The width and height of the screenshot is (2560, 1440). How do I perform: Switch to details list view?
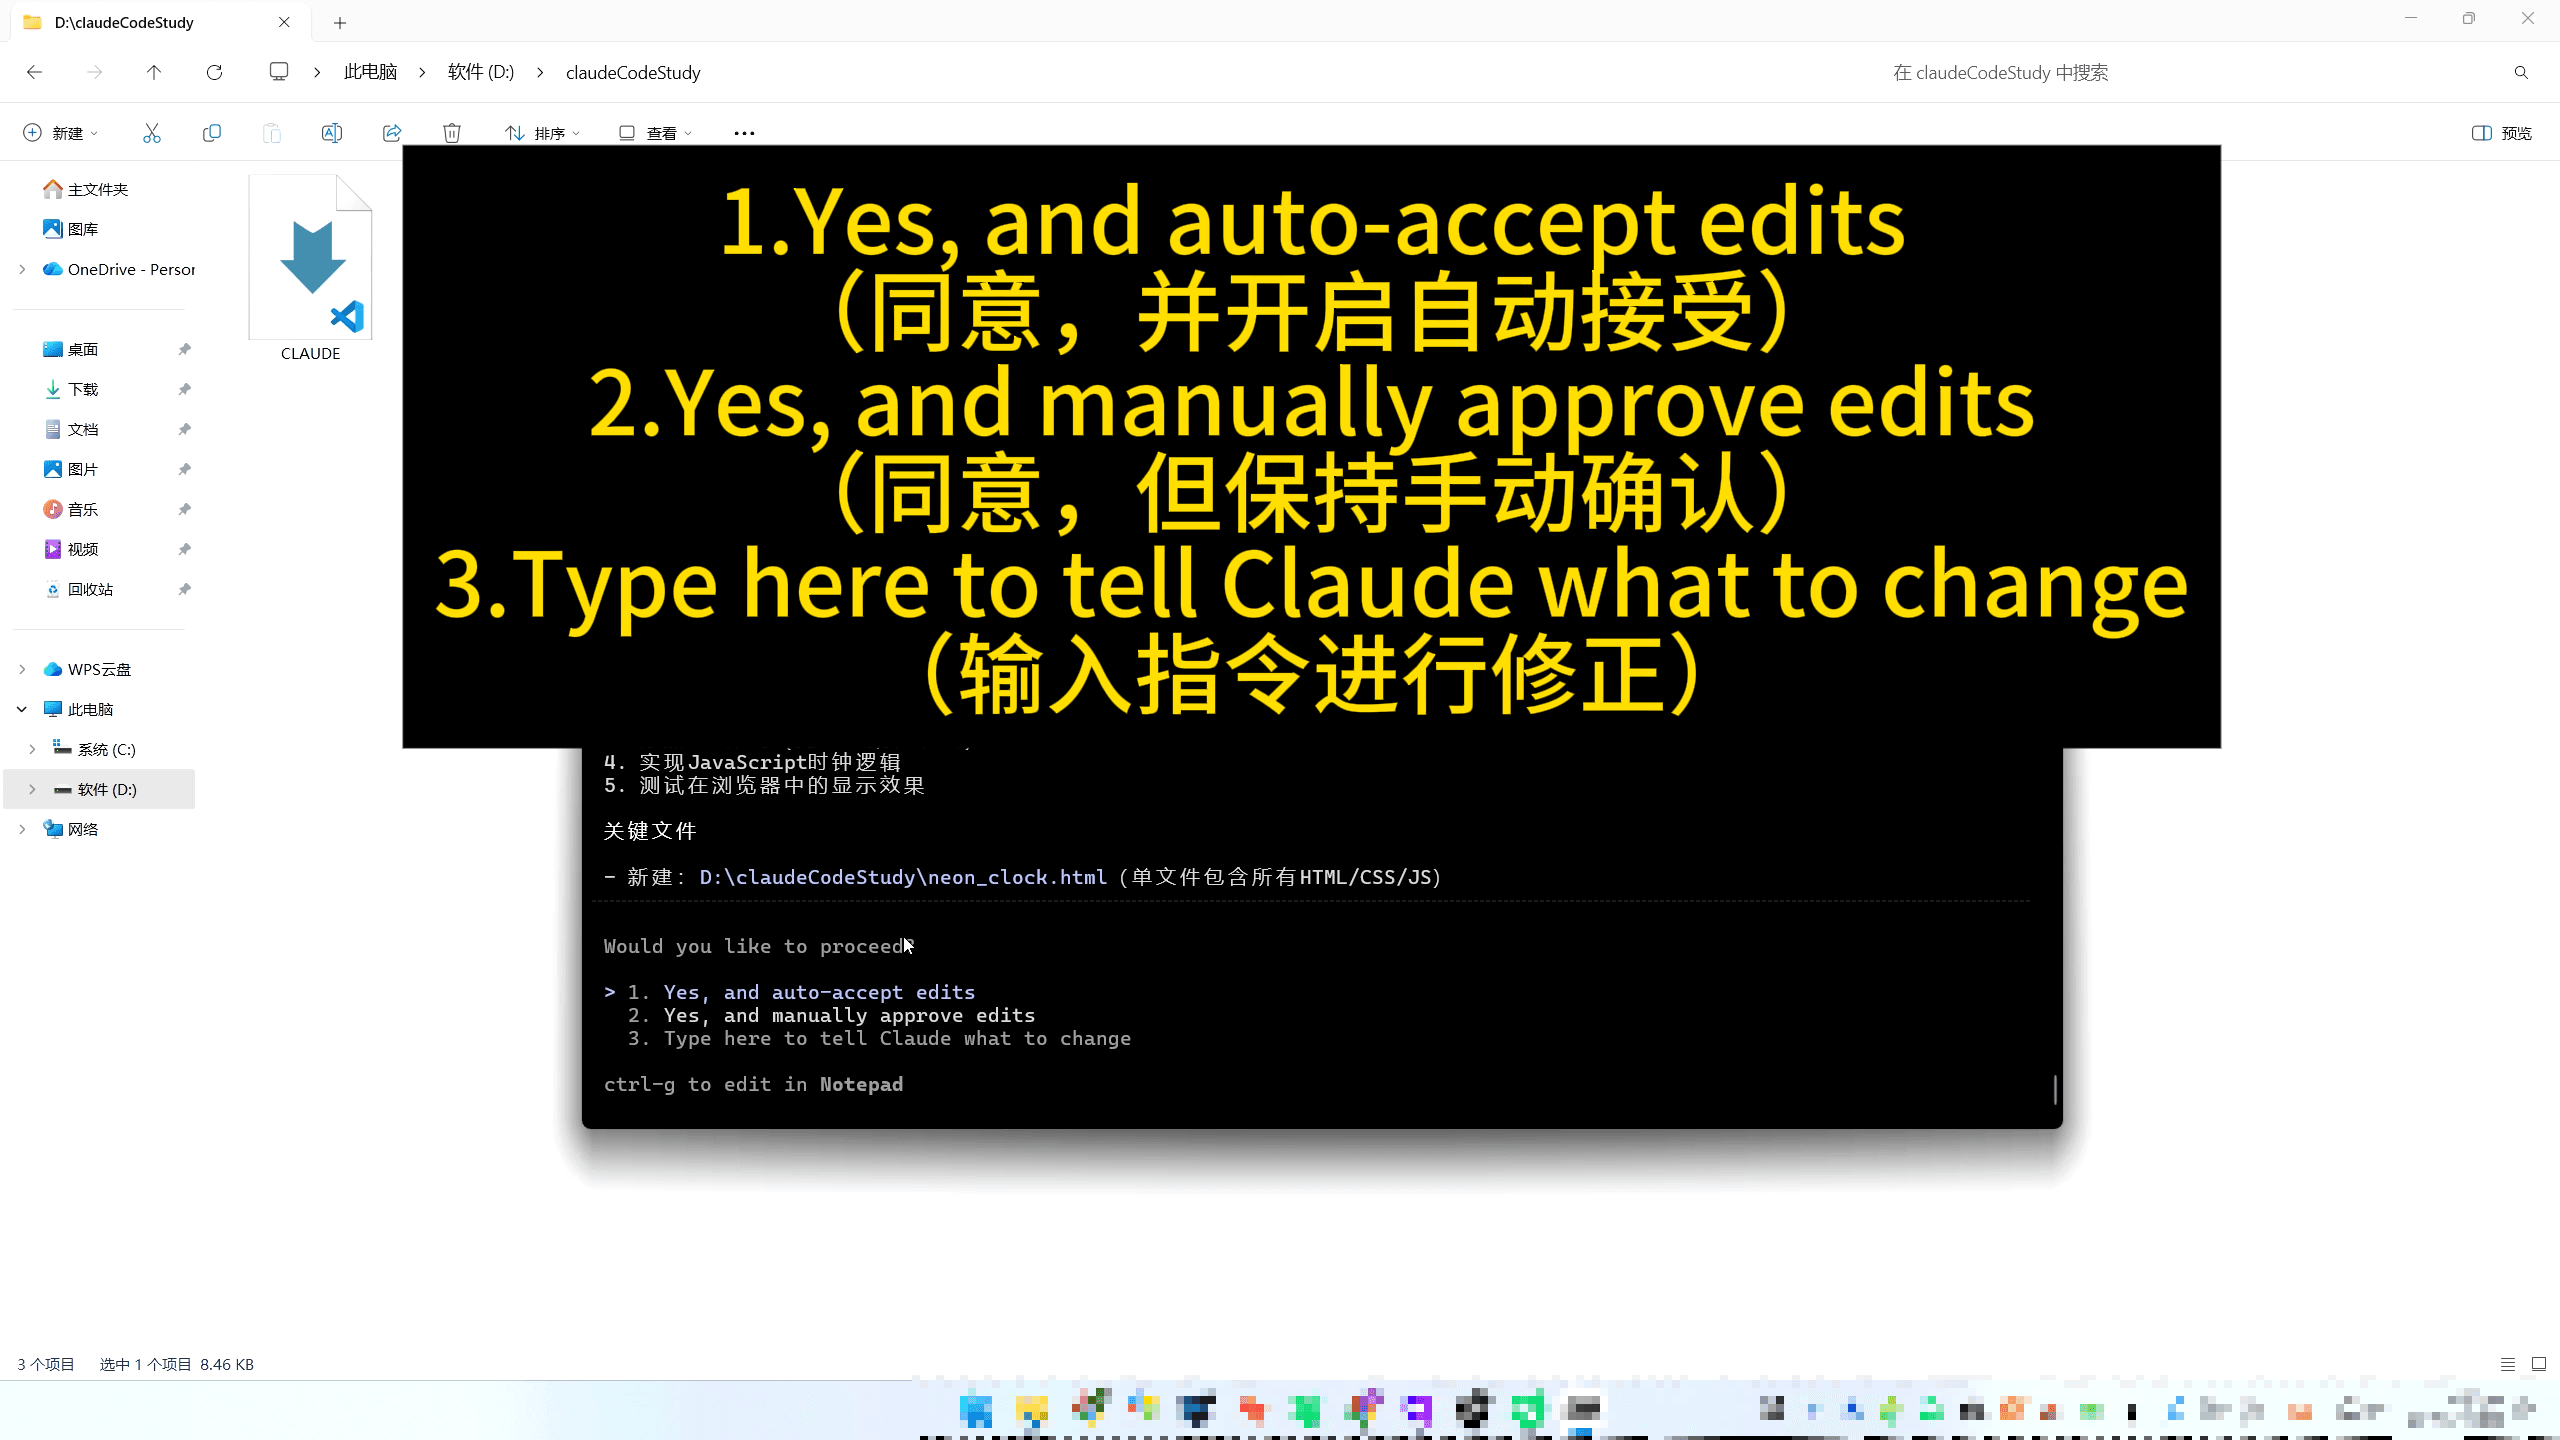tap(2507, 1364)
